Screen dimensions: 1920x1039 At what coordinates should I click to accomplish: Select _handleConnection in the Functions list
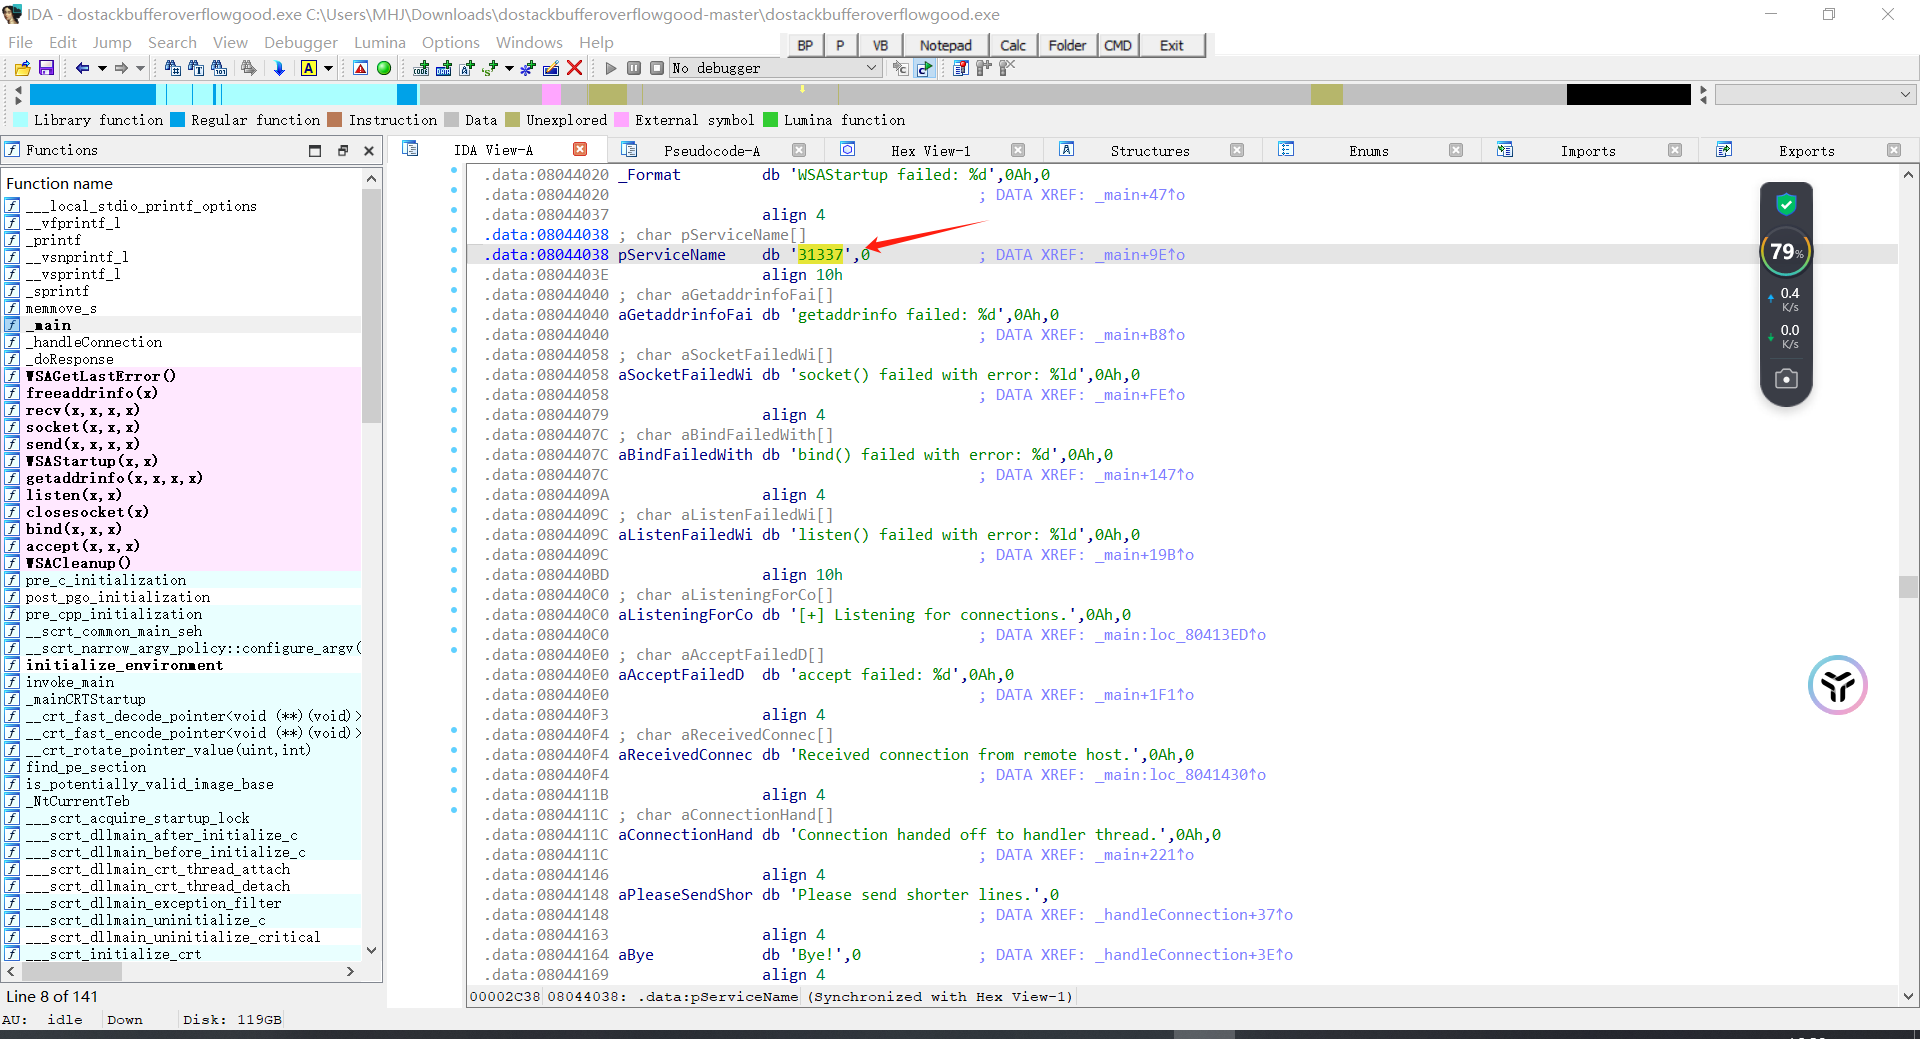point(94,342)
